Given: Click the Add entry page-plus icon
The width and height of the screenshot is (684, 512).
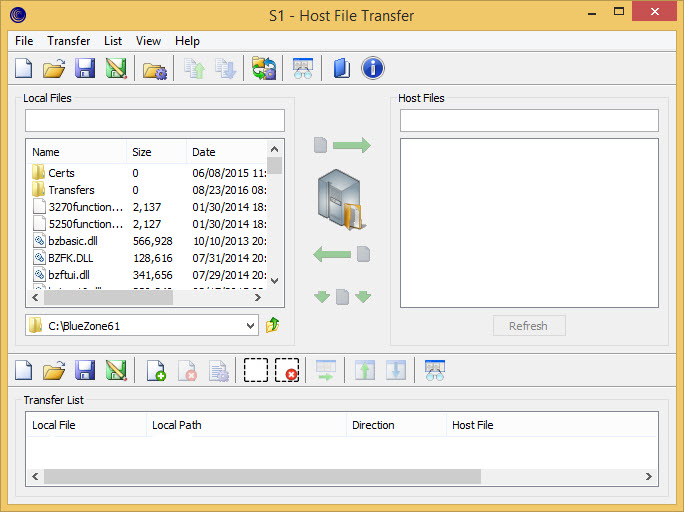Looking at the screenshot, I should [x=156, y=371].
